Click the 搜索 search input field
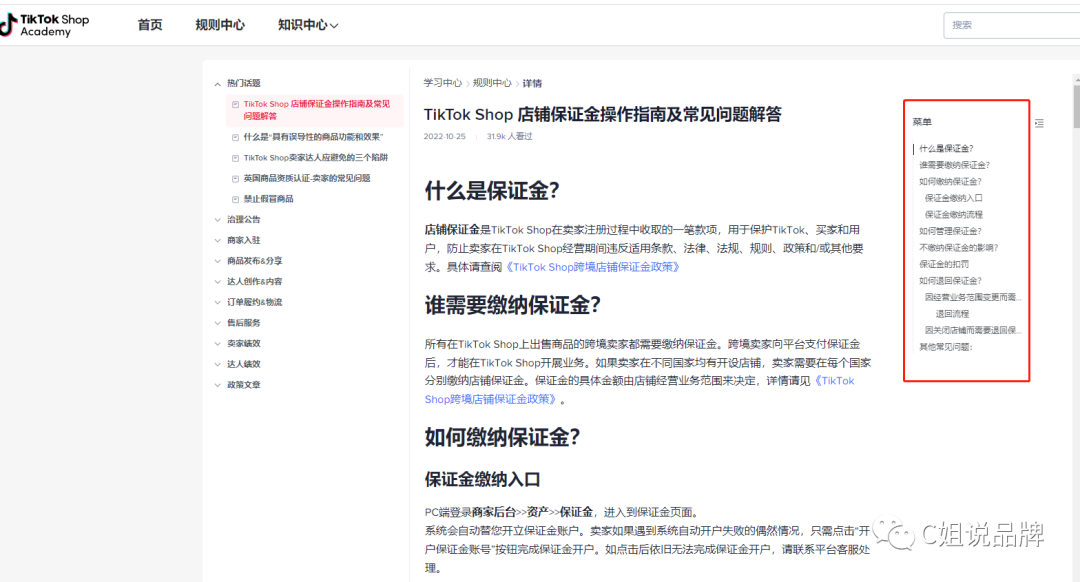The width and height of the screenshot is (1080, 582). pyautogui.click(x=1011, y=24)
